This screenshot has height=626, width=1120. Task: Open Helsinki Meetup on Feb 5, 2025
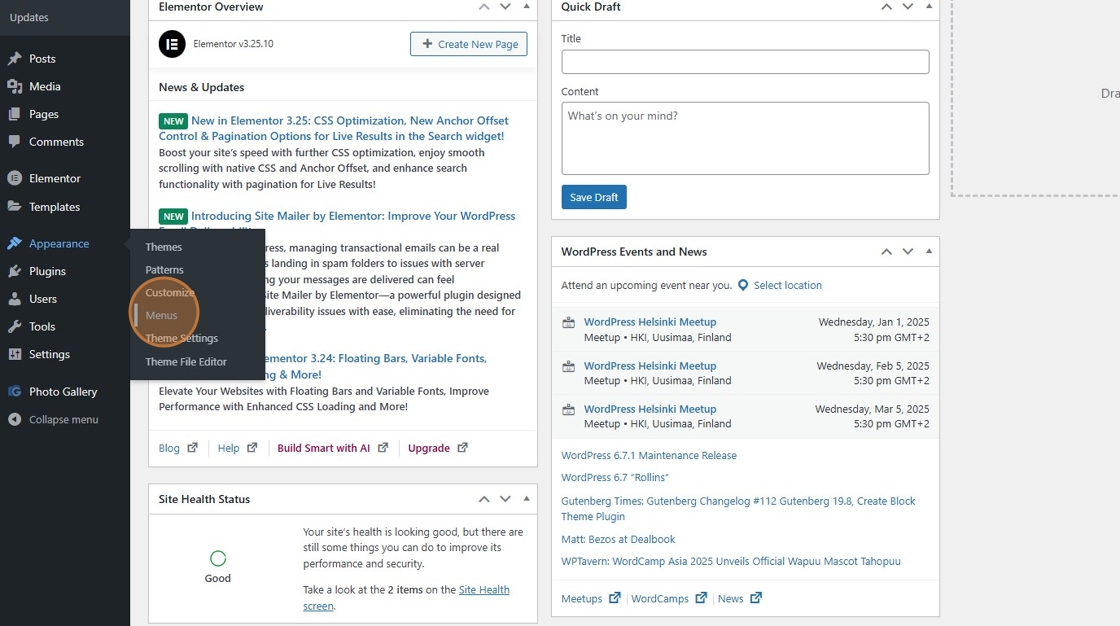650,366
